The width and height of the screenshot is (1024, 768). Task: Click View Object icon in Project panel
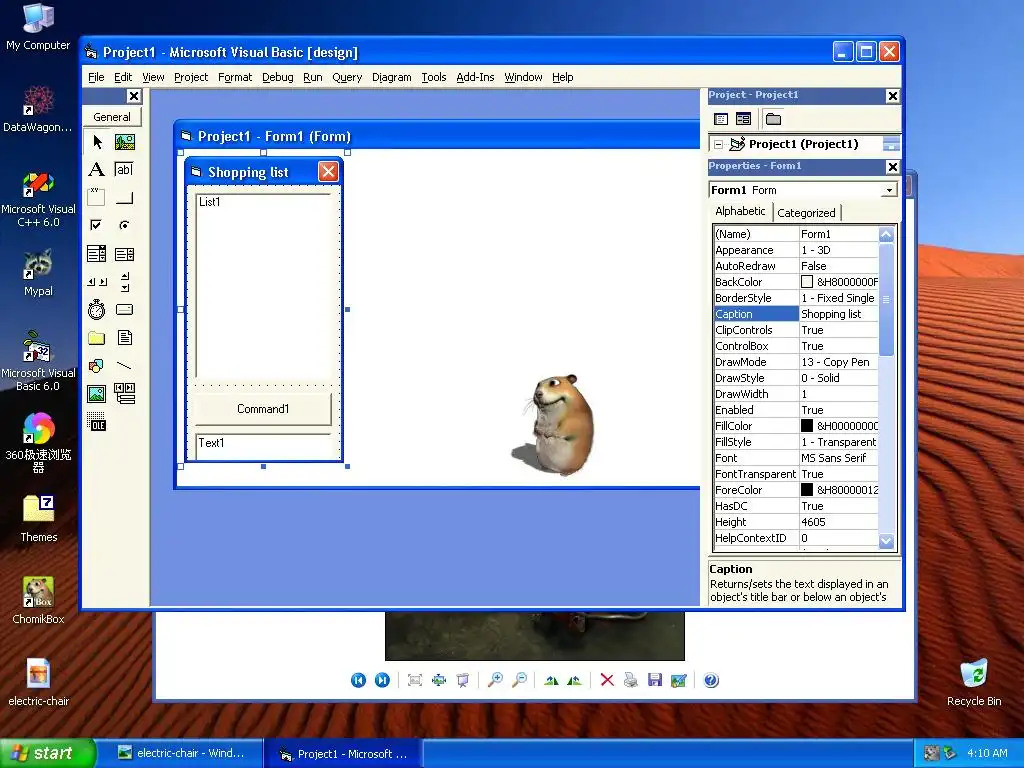(x=743, y=119)
